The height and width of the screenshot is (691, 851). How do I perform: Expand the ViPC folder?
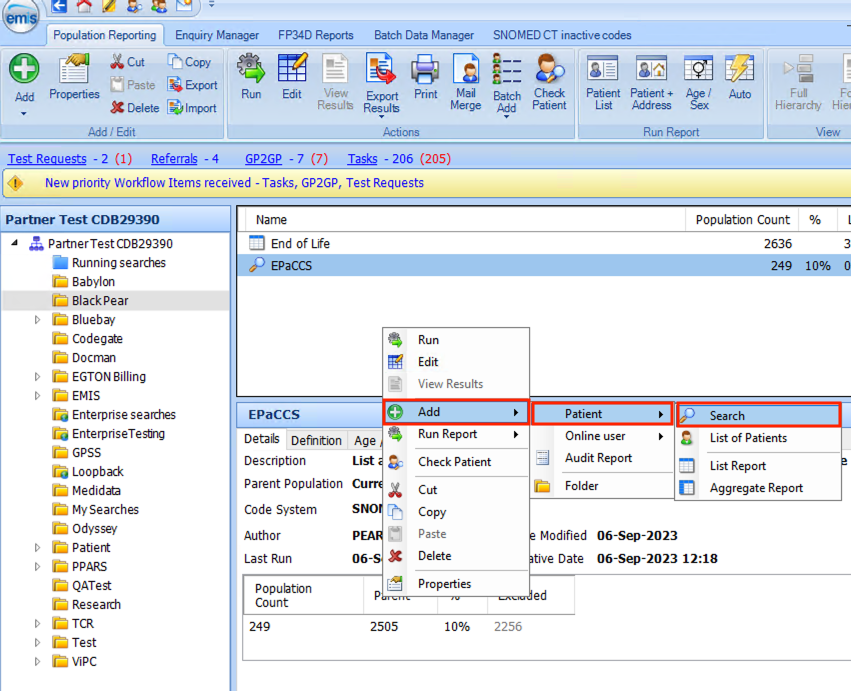point(37,662)
